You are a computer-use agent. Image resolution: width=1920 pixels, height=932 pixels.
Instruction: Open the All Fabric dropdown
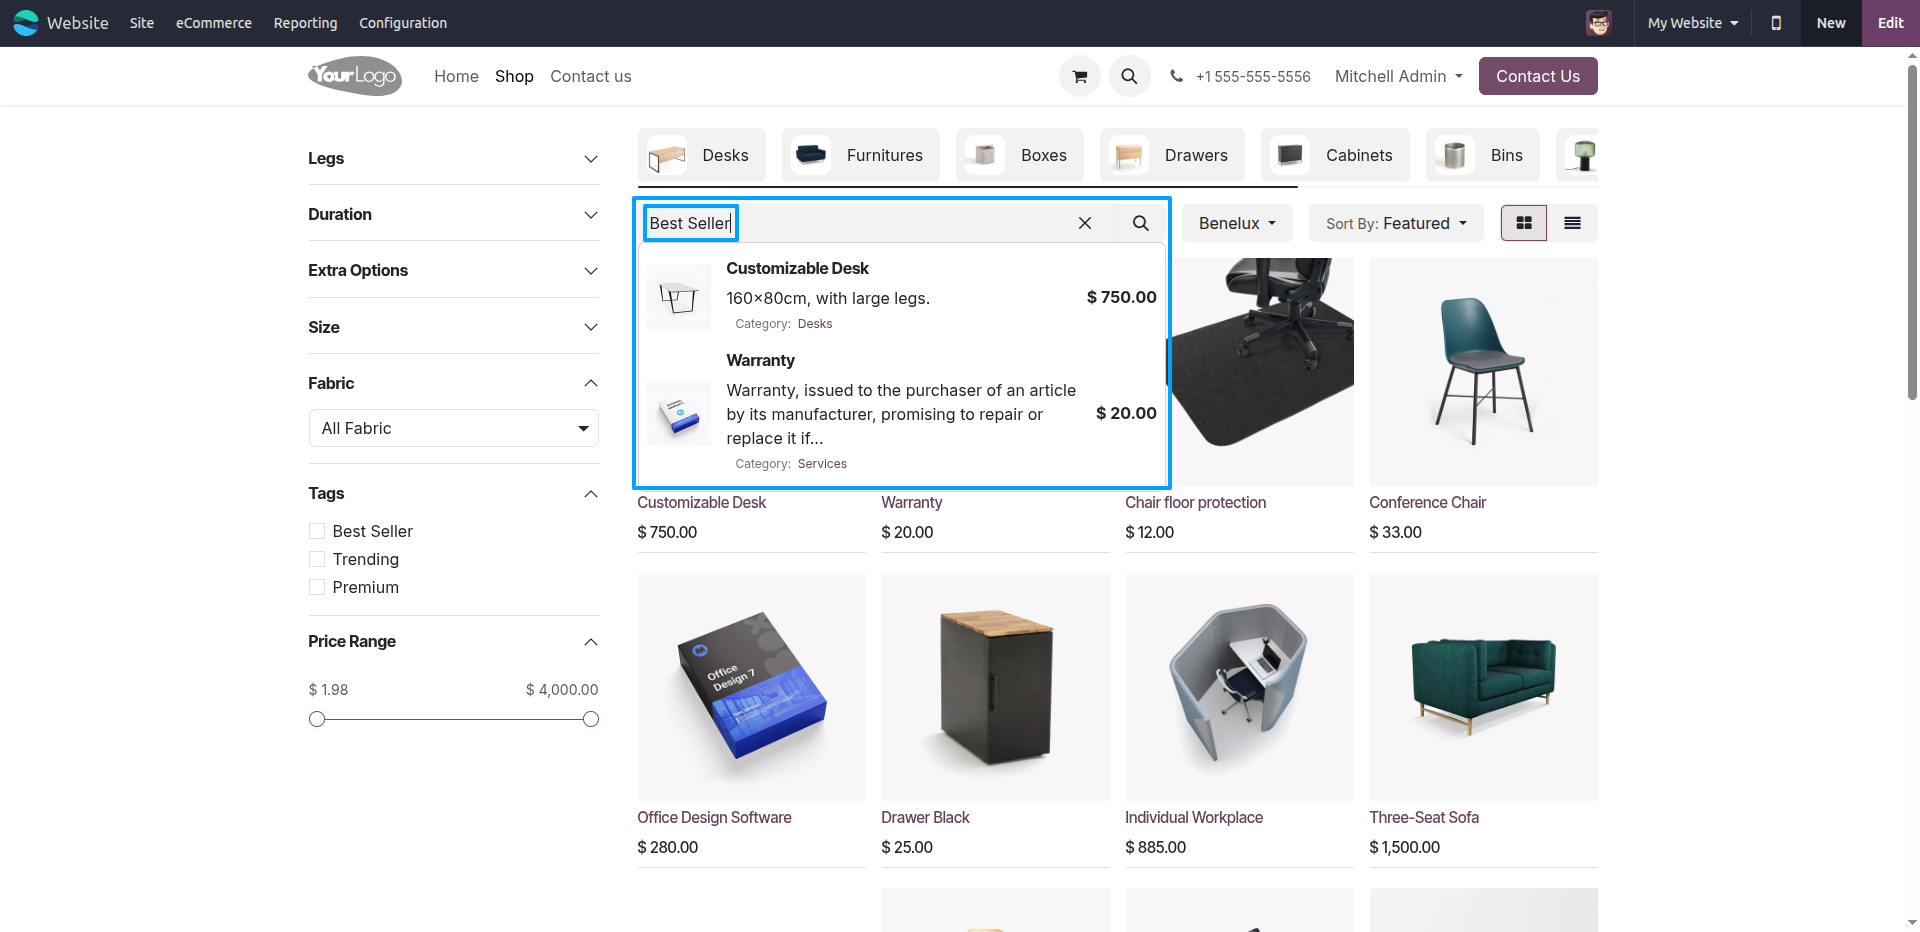pos(454,428)
